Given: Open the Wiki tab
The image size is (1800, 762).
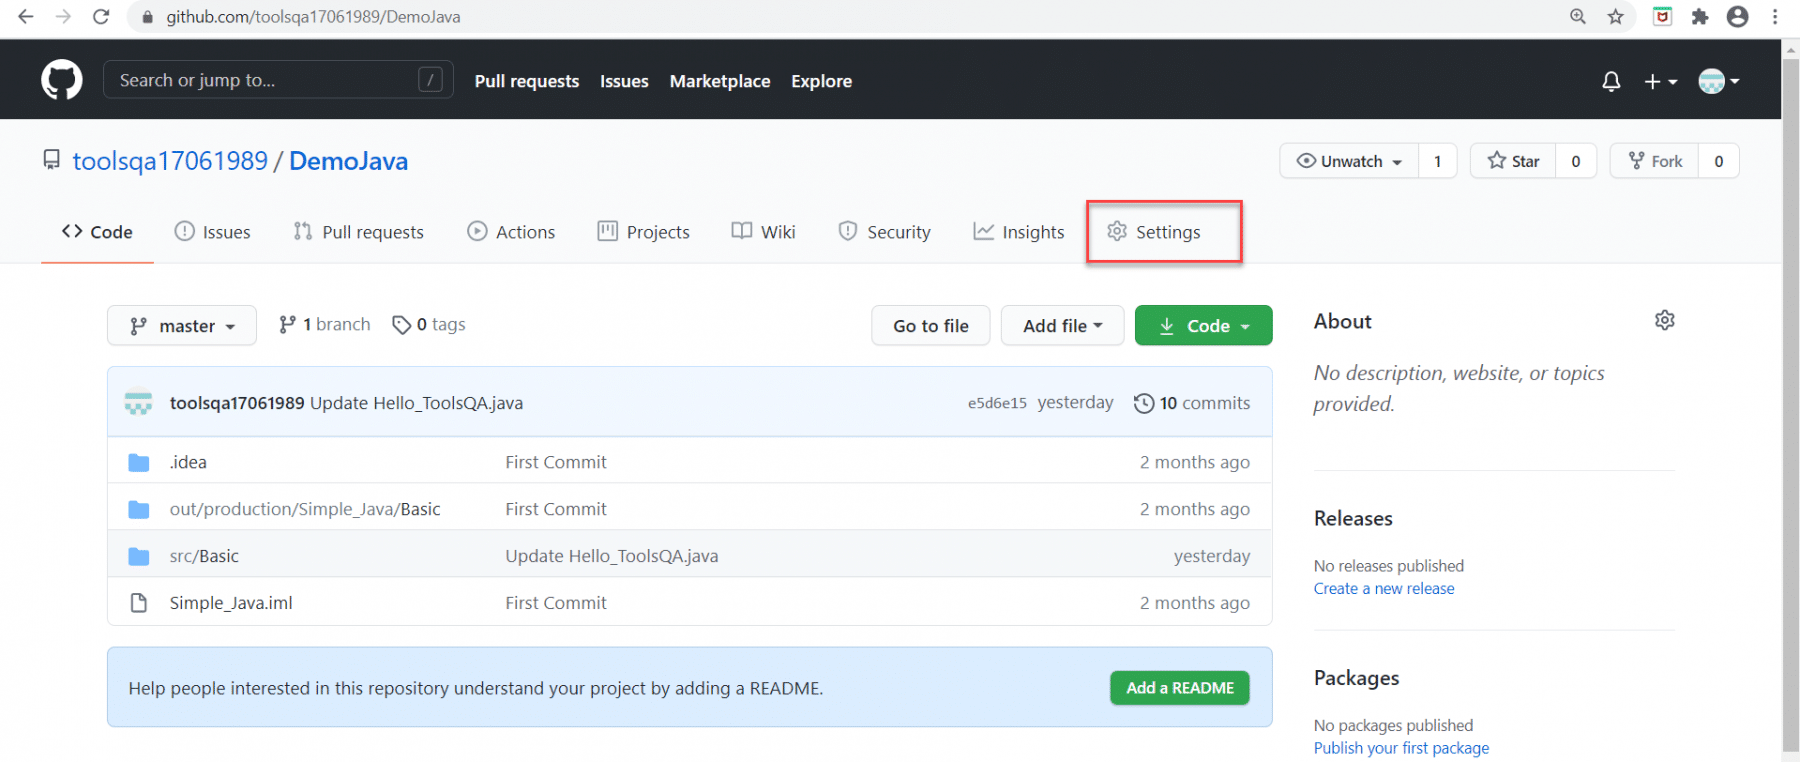Looking at the screenshot, I should pos(764,232).
